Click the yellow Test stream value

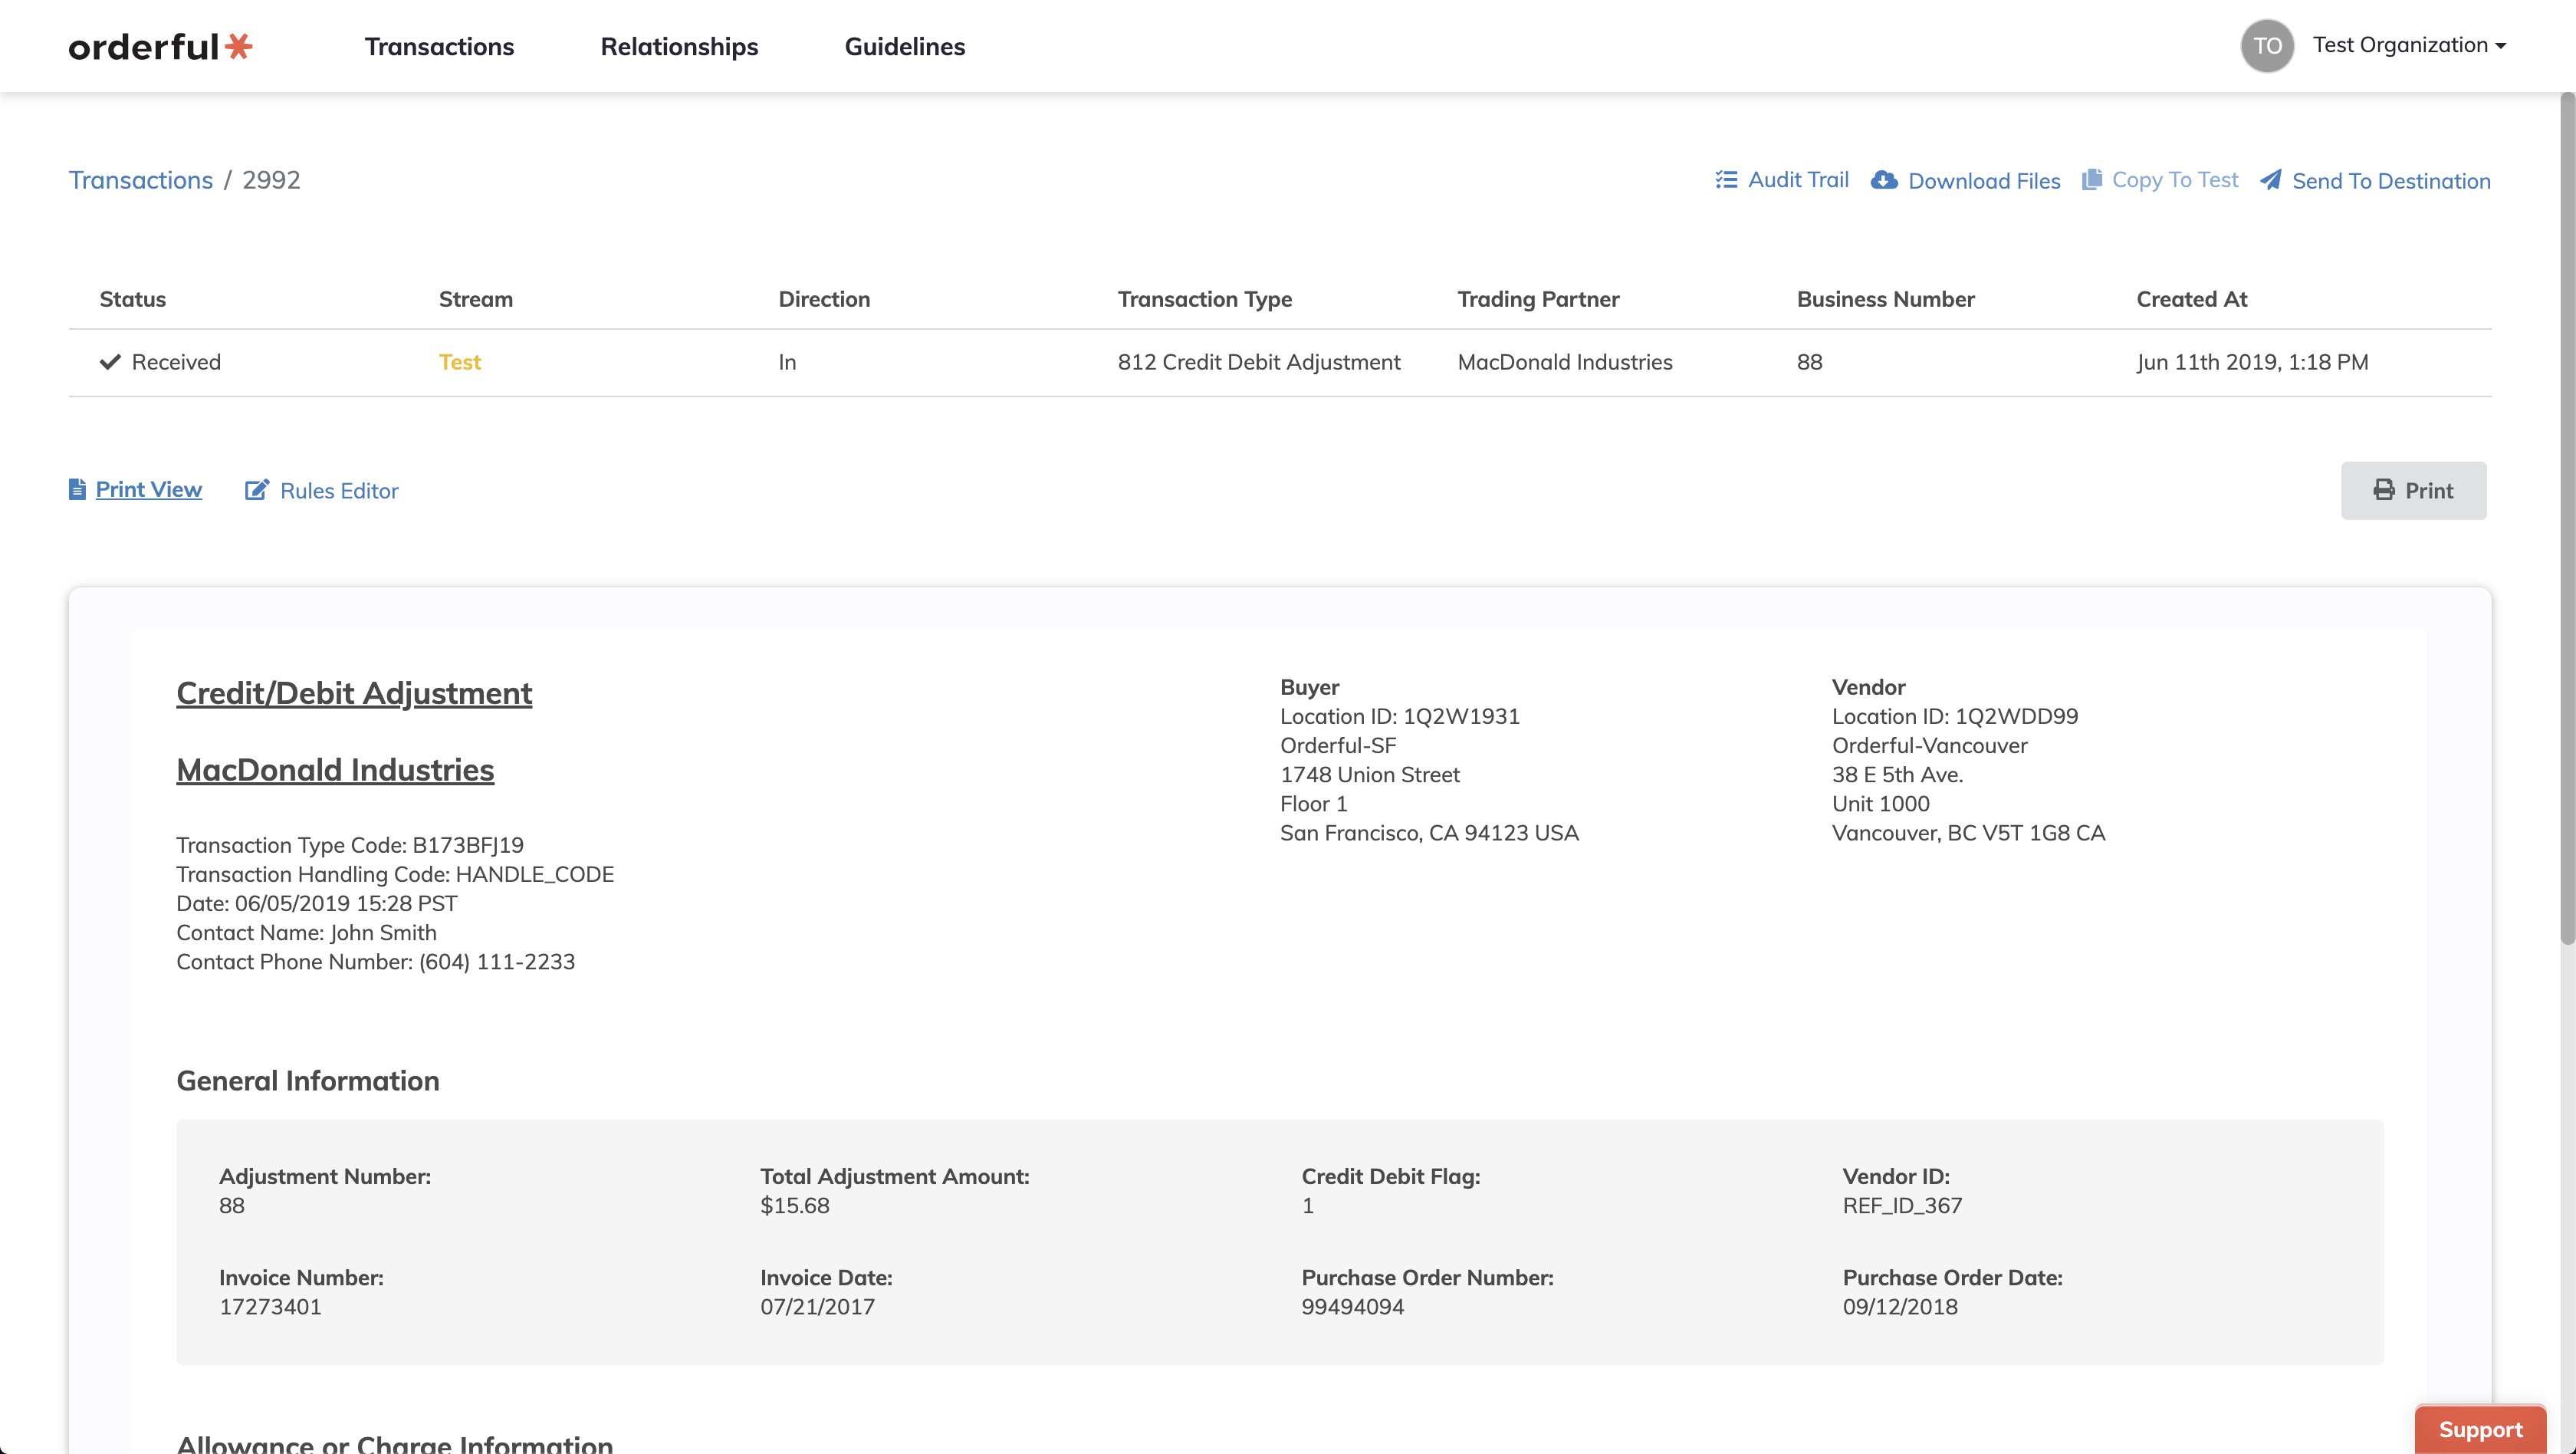(x=459, y=362)
